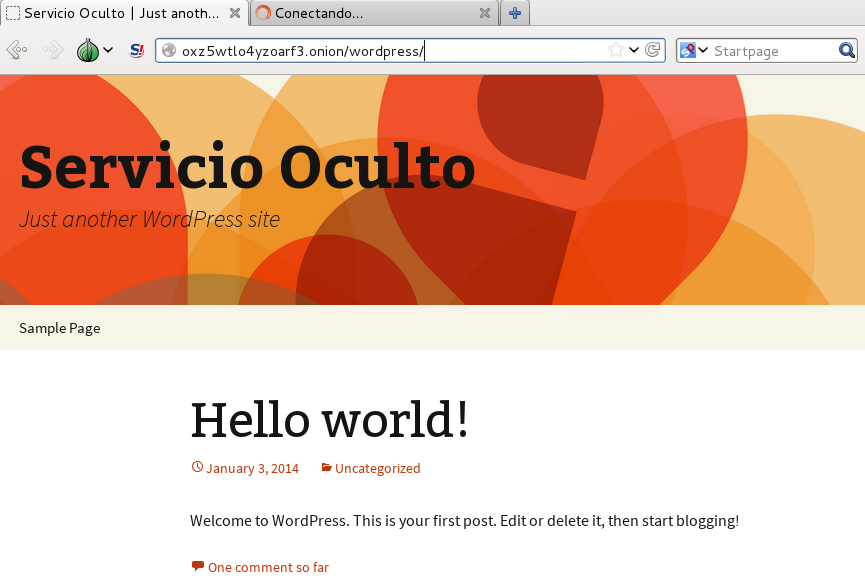Open a new tab with plus button

pyautogui.click(x=515, y=13)
